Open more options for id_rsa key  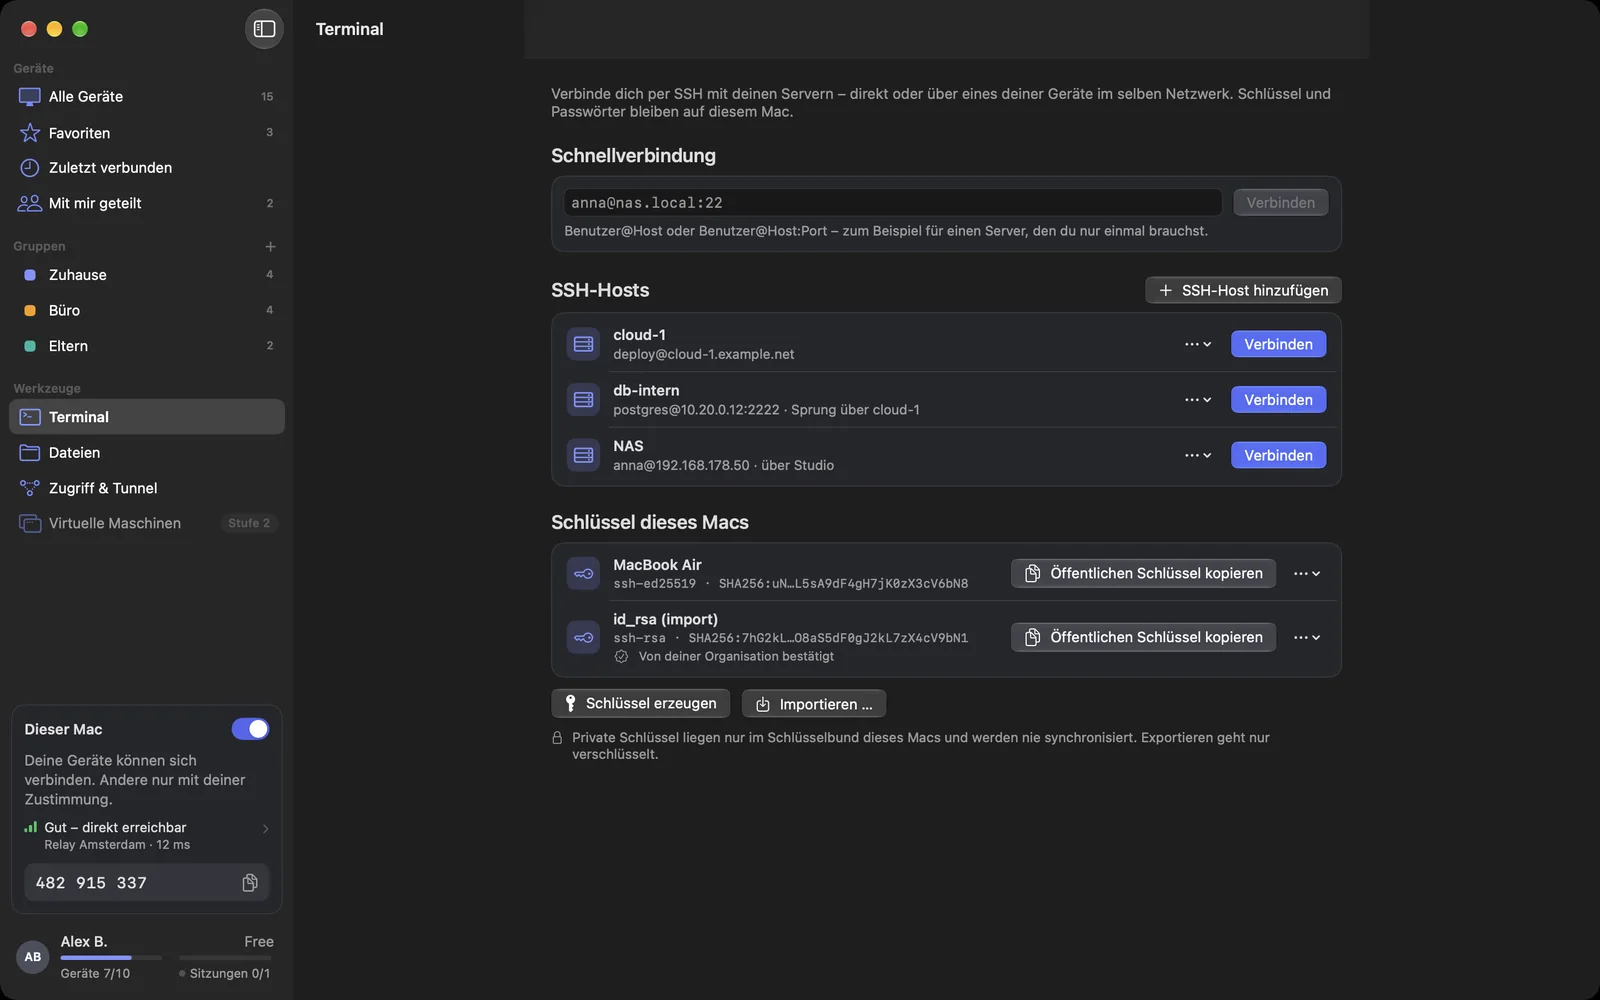click(x=1307, y=637)
